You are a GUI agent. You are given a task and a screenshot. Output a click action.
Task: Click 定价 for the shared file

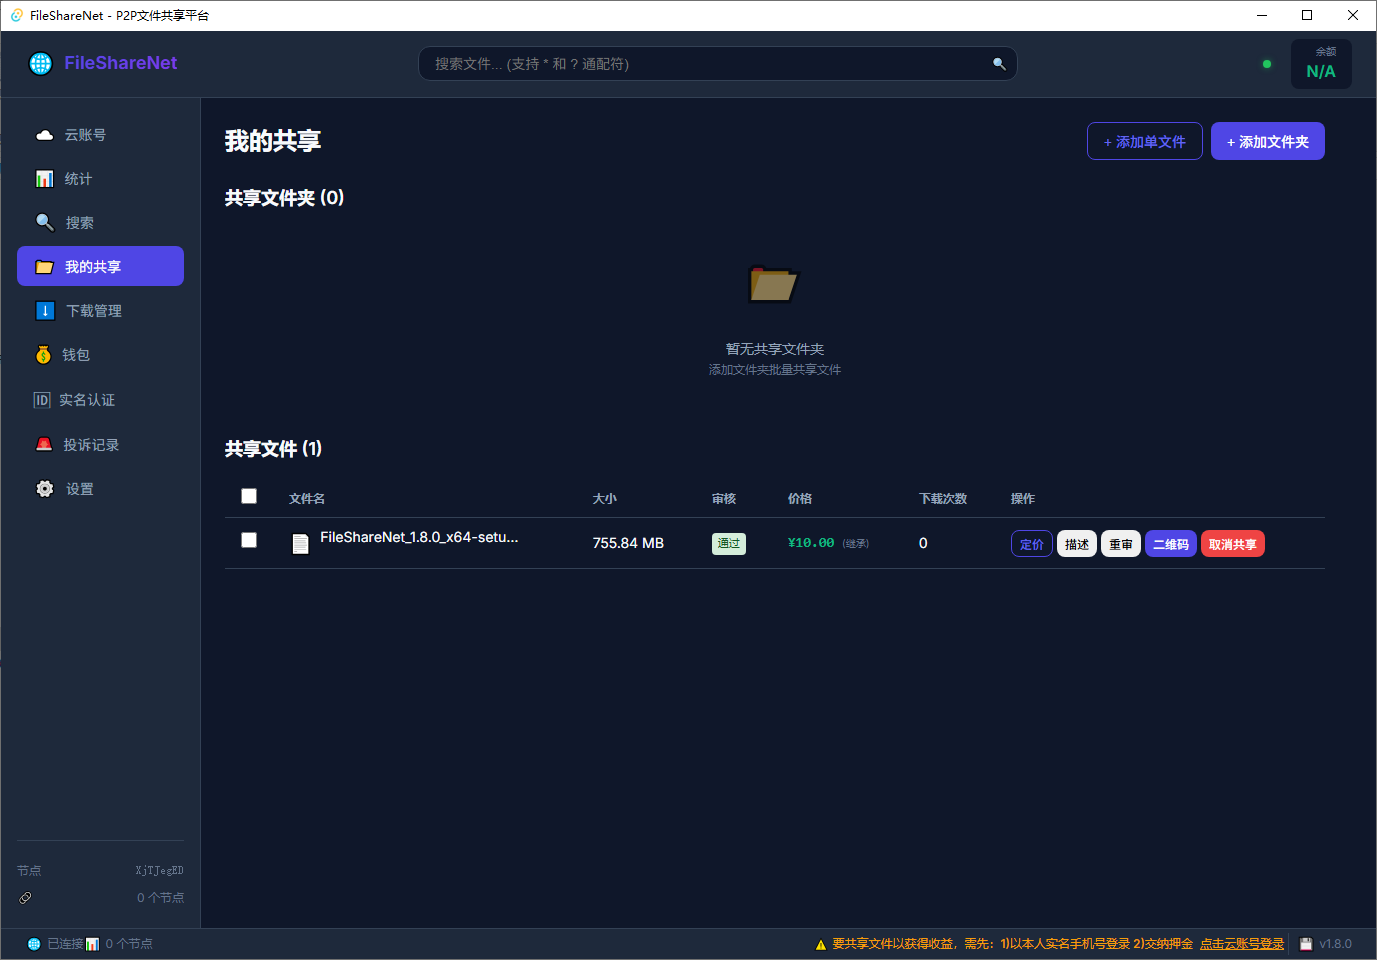click(1032, 544)
